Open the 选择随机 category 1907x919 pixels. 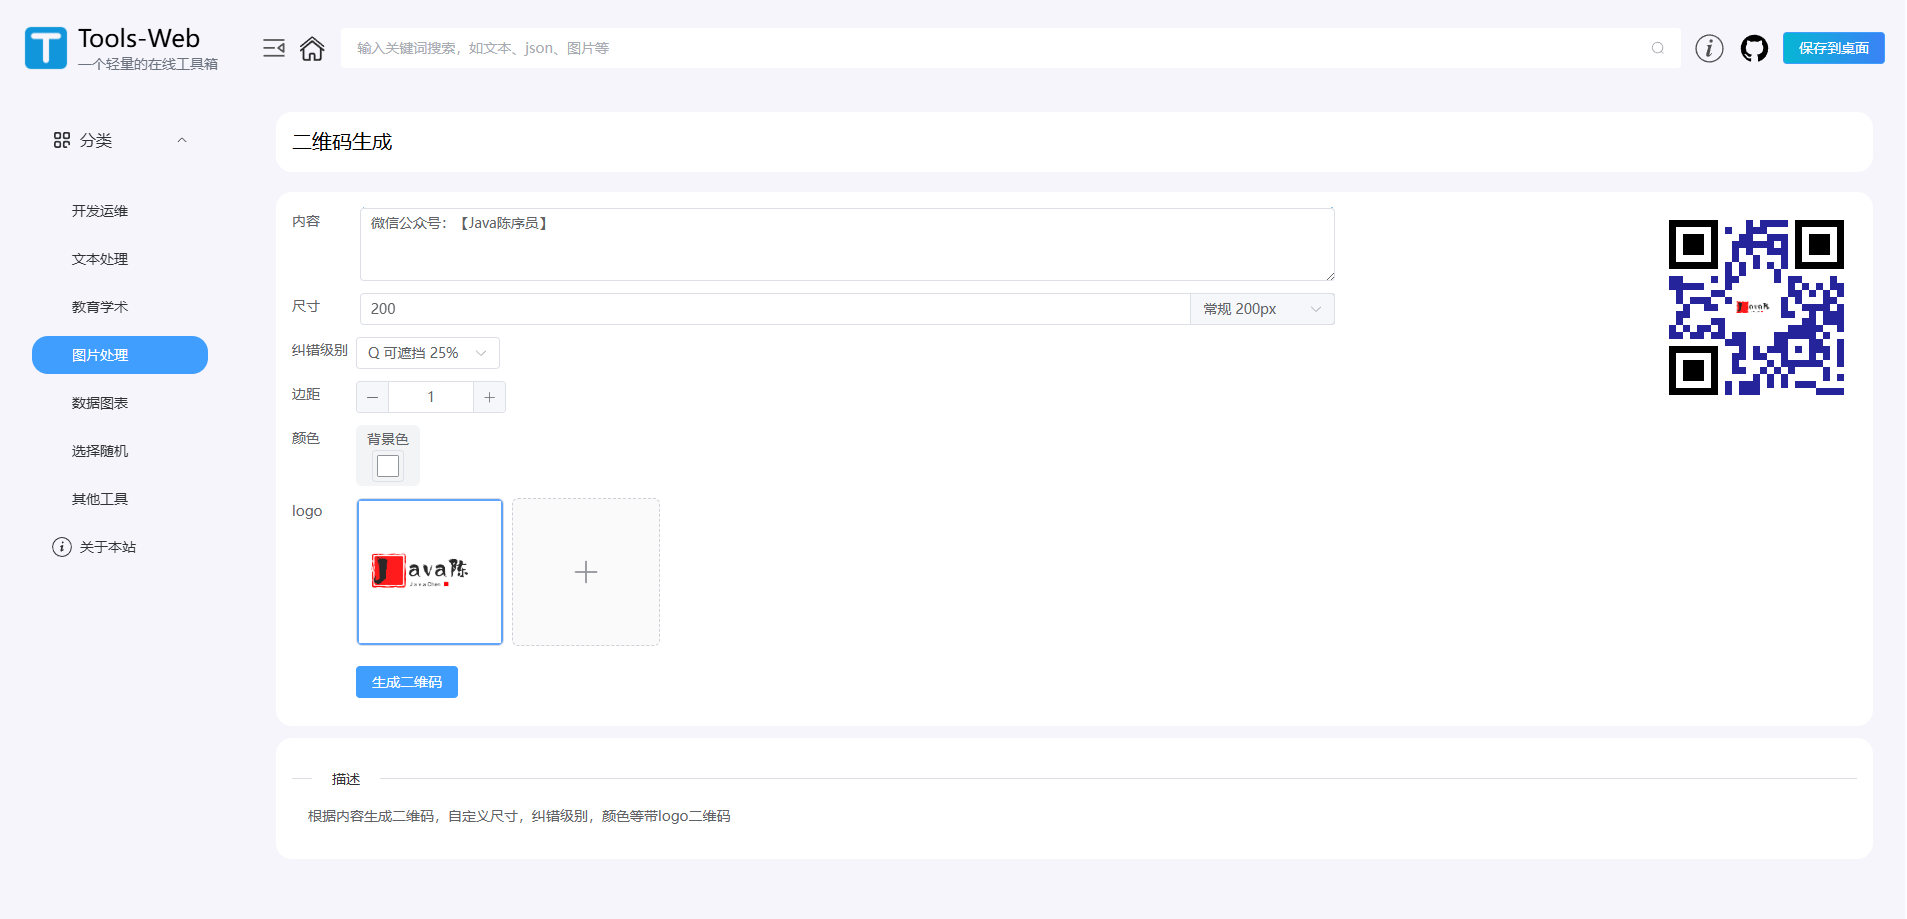tap(100, 451)
